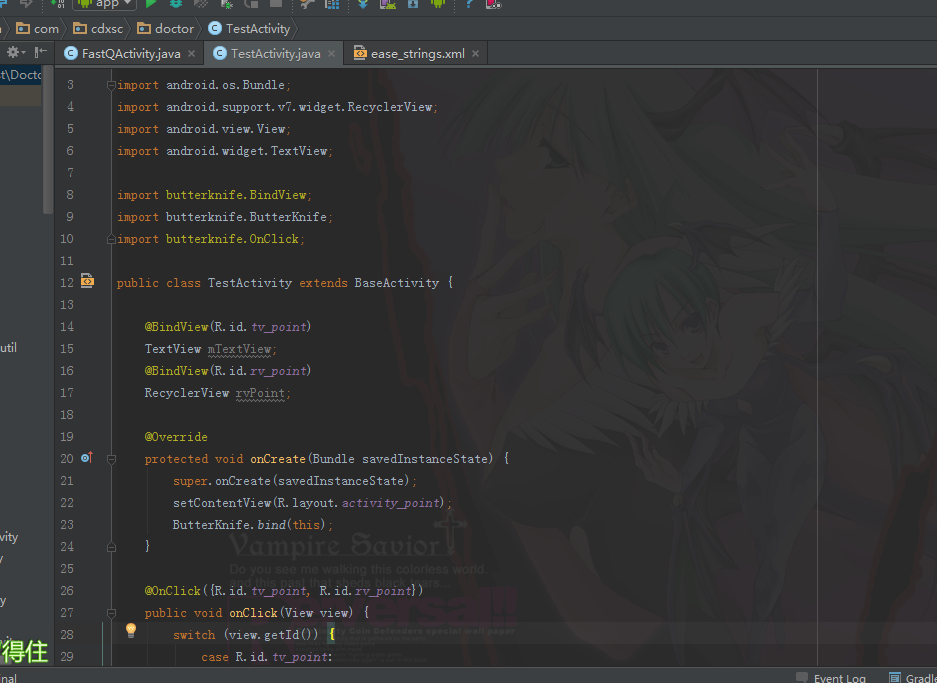
Task: Open the Gradle tool window
Action: pyautogui.click(x=912, y=678)
